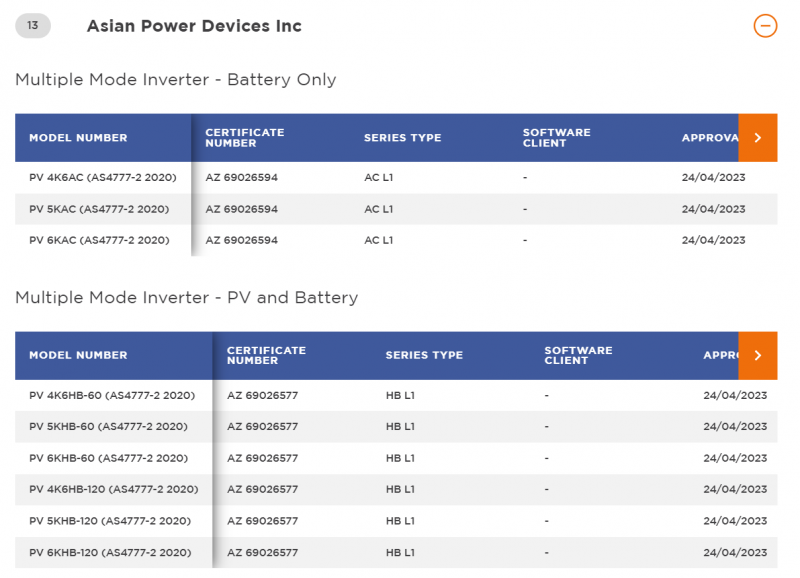
Task: Click Certificate Number header in Battery Only table
Action: 245,138
